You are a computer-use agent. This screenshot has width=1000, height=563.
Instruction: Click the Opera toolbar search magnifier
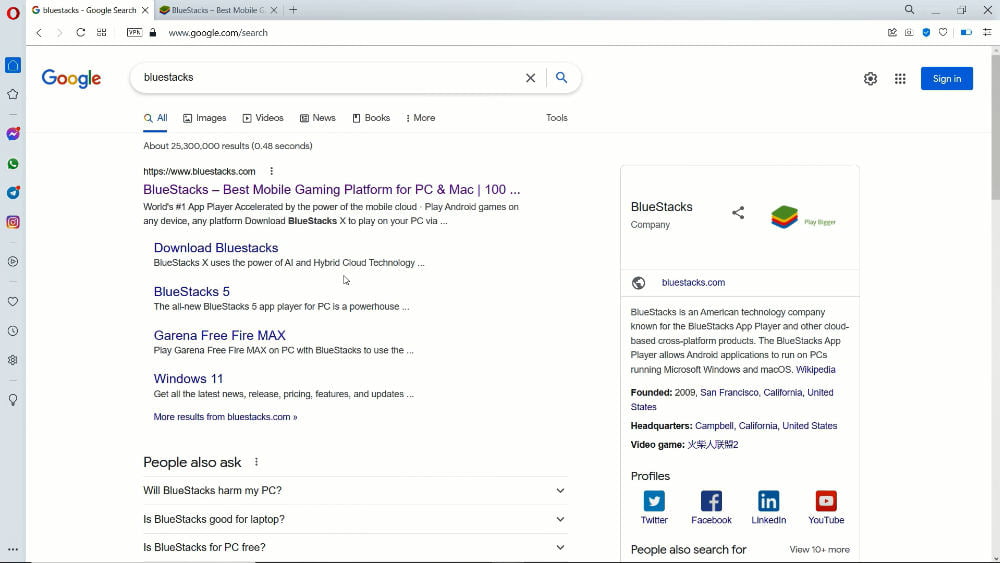point(909,10)
